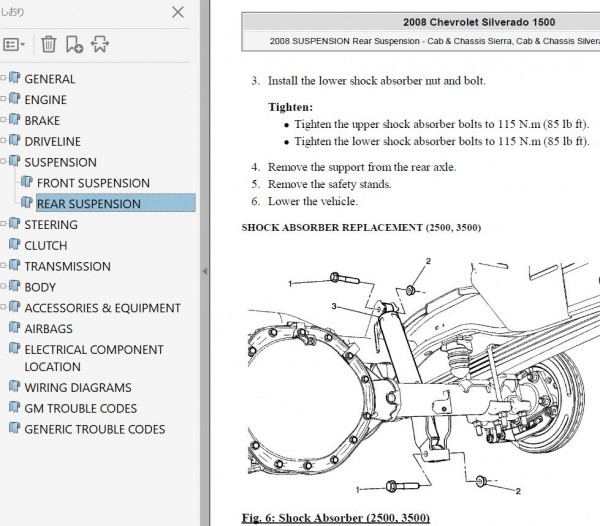Collapse the SUSPENSION bookmark
The image size is (600, 526).
tap(3, 162)
